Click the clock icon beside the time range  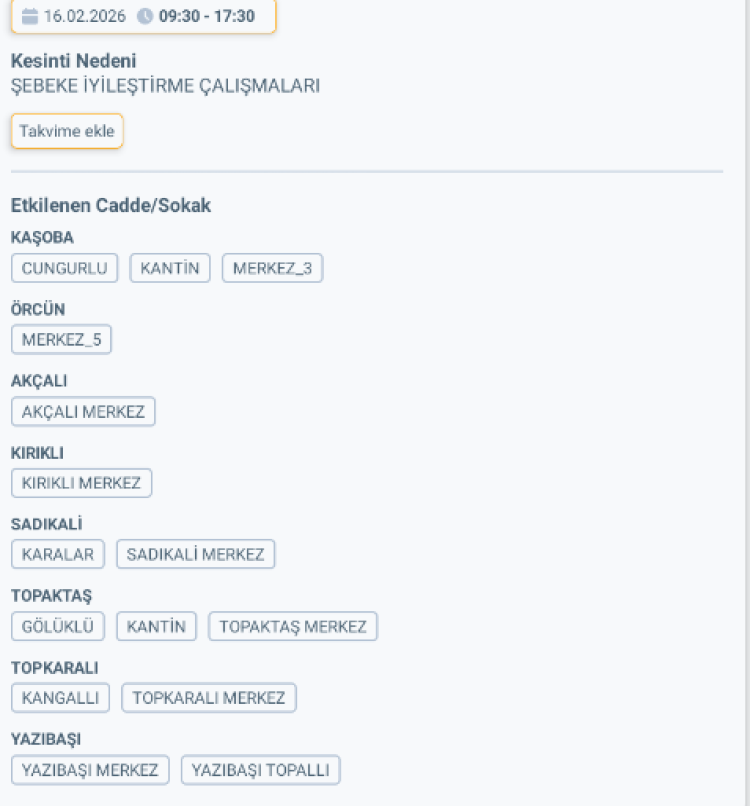pyautogui.click(x=145, y=17)
